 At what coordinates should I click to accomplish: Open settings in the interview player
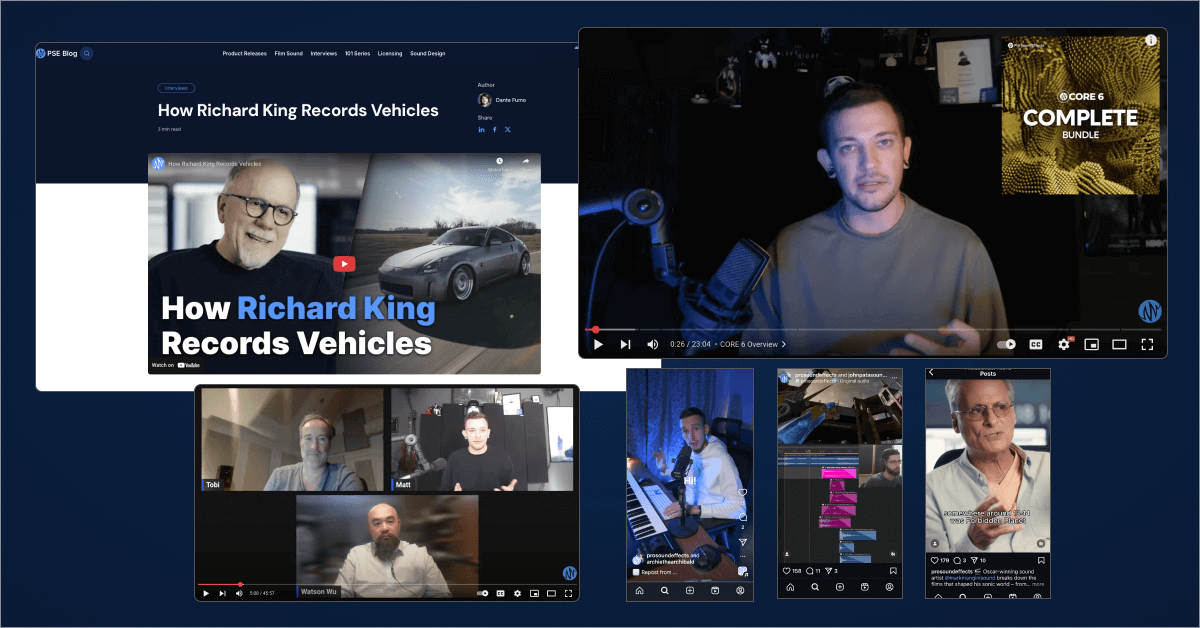pyautogui.click(x=517, y=593)
